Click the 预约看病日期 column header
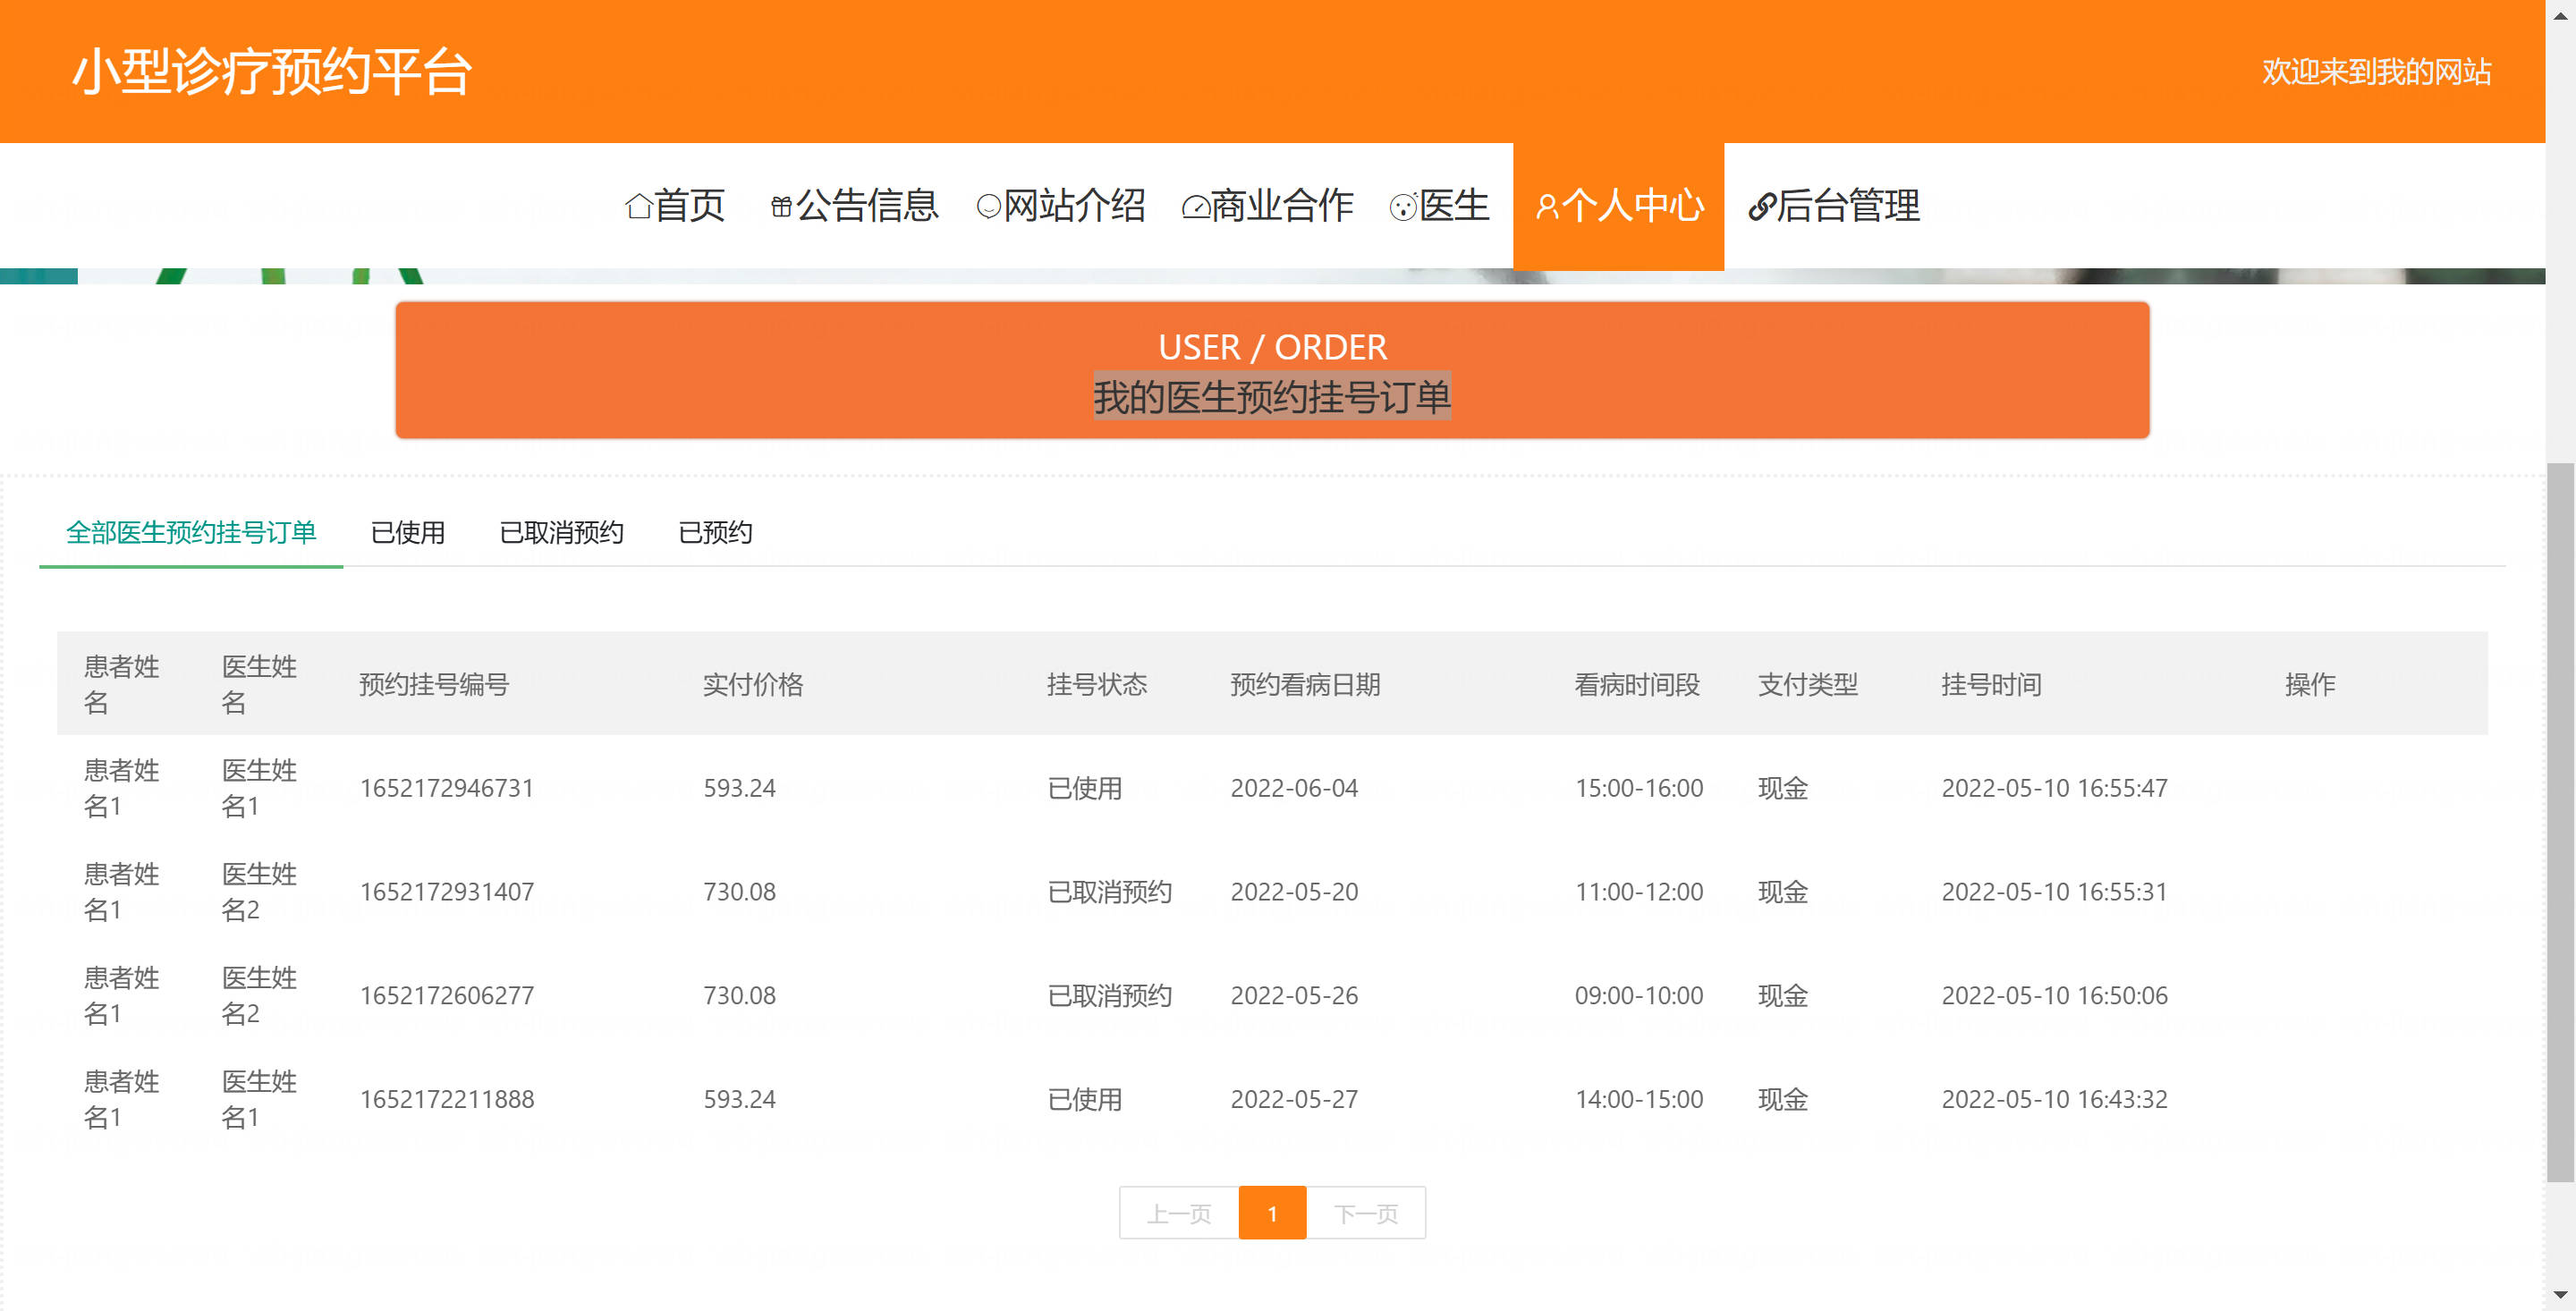Screen dimensions: 2576x1311 (x=1305, y=685)
